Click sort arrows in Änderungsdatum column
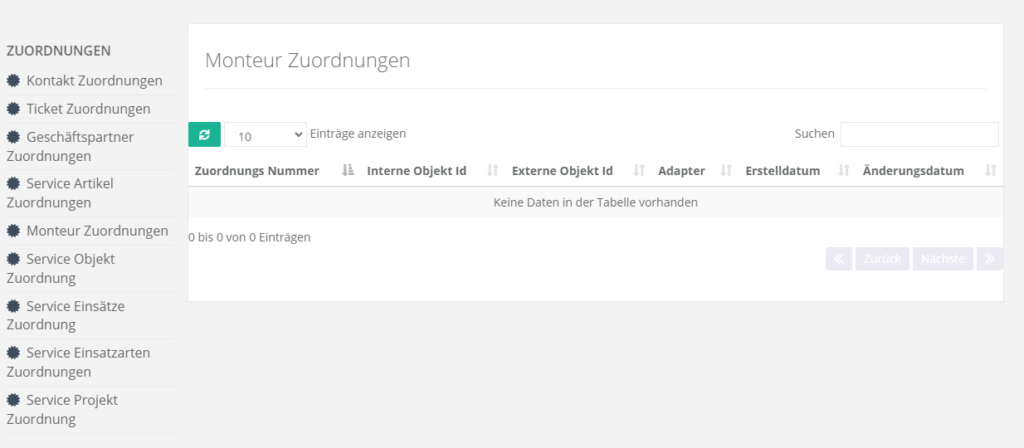This screenshot has height=448, width=1024. coord(990,171)
